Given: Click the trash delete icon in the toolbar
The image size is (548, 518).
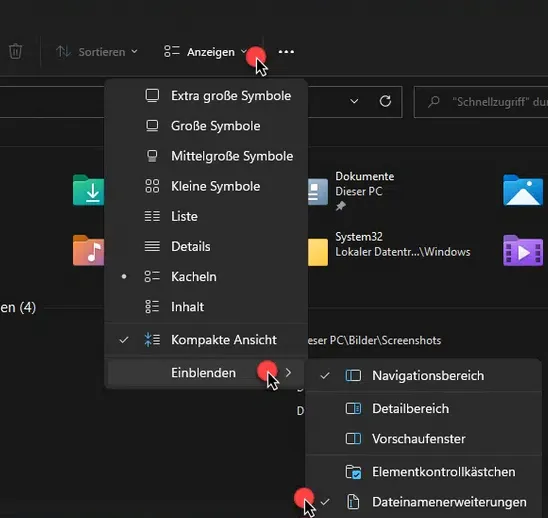Looking at the screenshot, I should [x=15, y=51].
